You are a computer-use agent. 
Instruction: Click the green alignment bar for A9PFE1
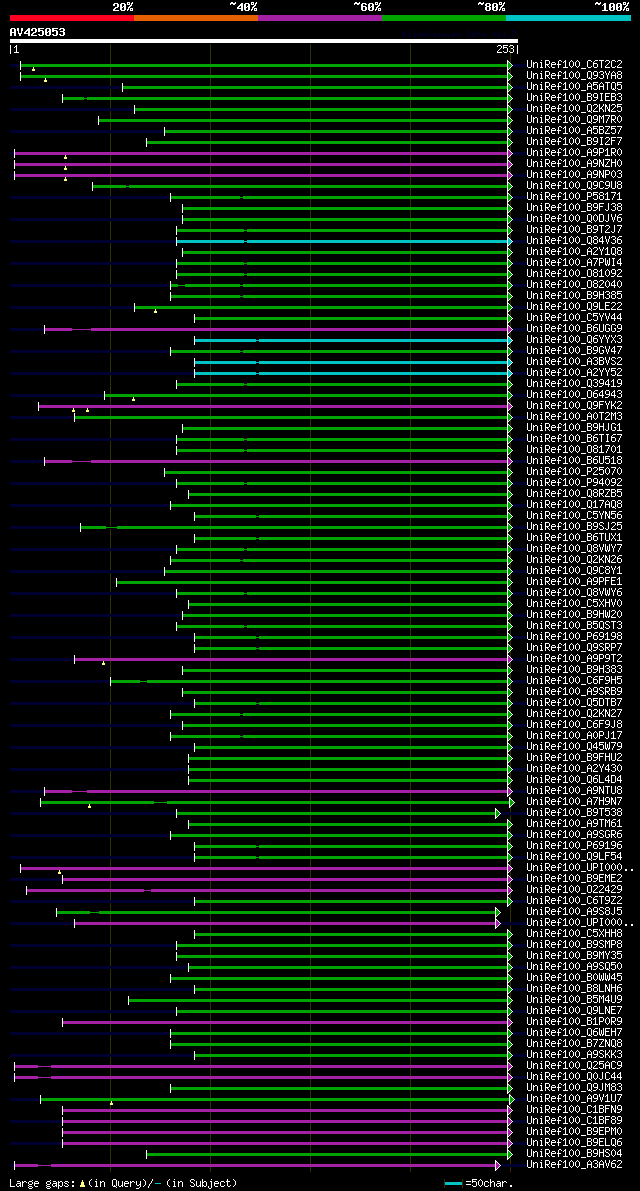[315, 582]
